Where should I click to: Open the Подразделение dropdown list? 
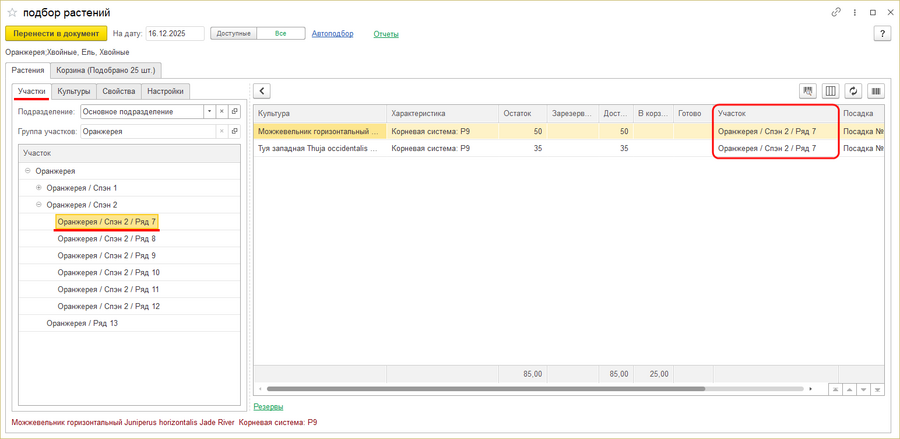209,112
